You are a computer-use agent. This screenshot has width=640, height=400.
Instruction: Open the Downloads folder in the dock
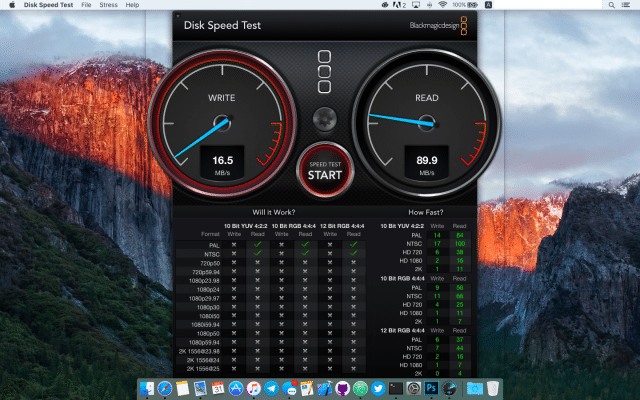(475, 388)
